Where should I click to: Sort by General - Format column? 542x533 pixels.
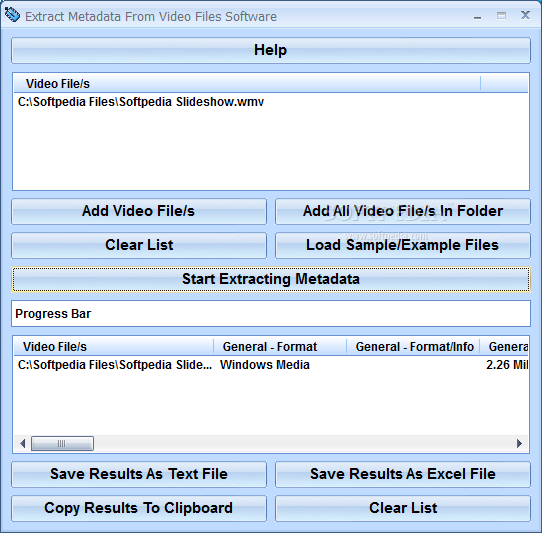(280, 347)
